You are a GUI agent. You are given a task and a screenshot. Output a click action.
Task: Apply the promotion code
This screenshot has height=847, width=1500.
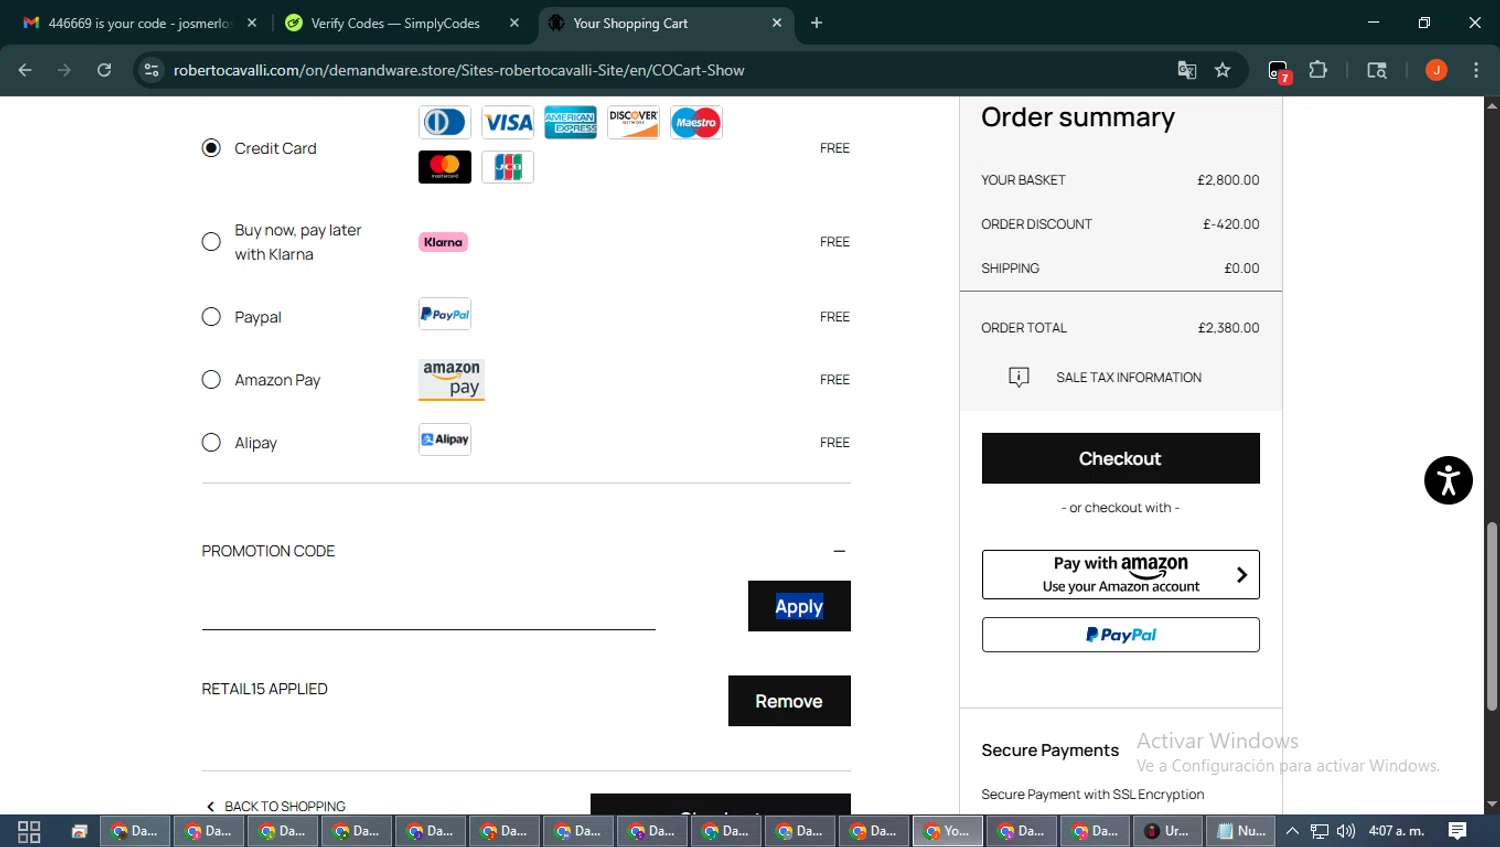pyautogui.click(x=799, y=606)
